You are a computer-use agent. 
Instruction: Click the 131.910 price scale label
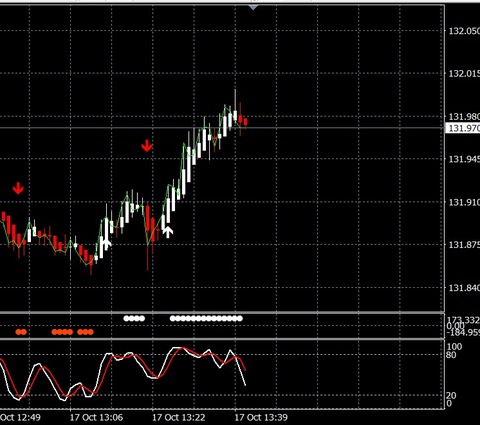464,202
